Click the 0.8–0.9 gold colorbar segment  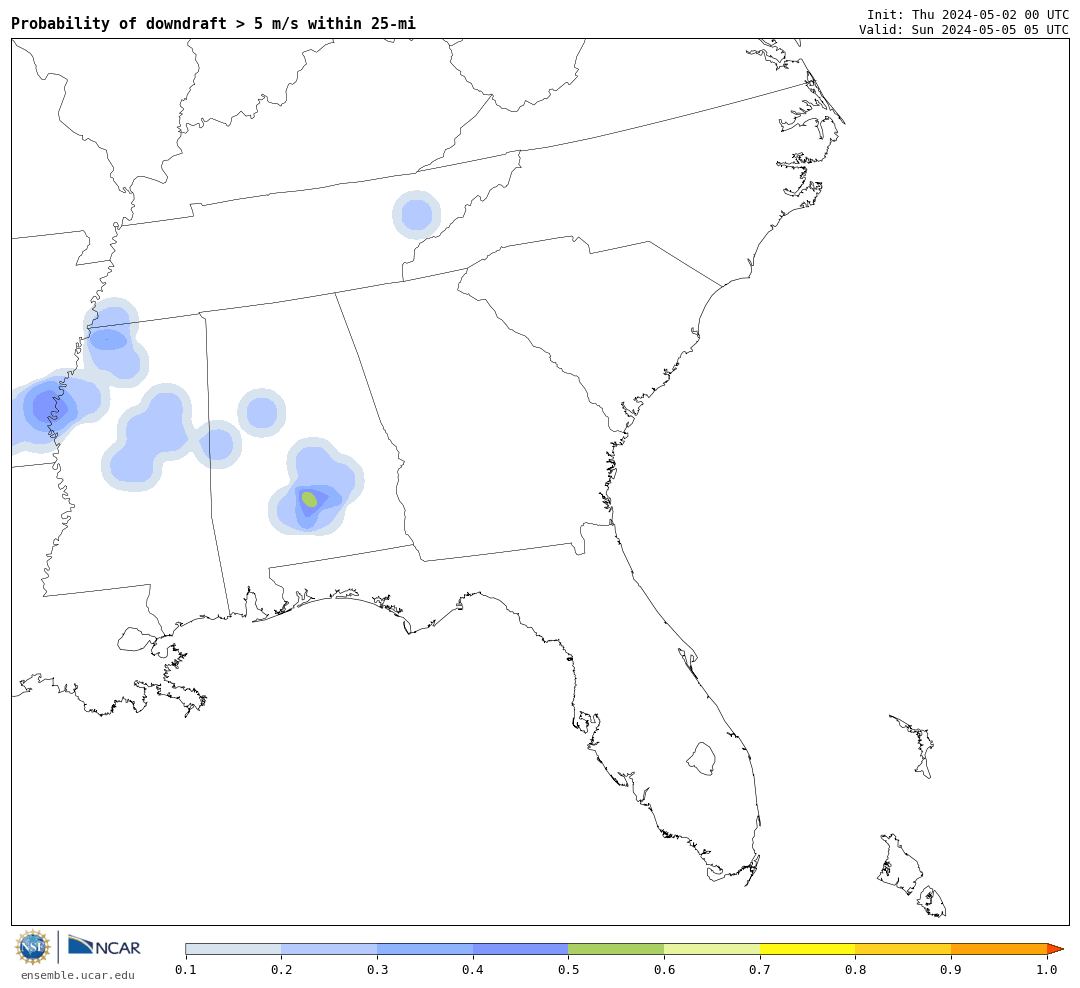click(x=904, y=949)
